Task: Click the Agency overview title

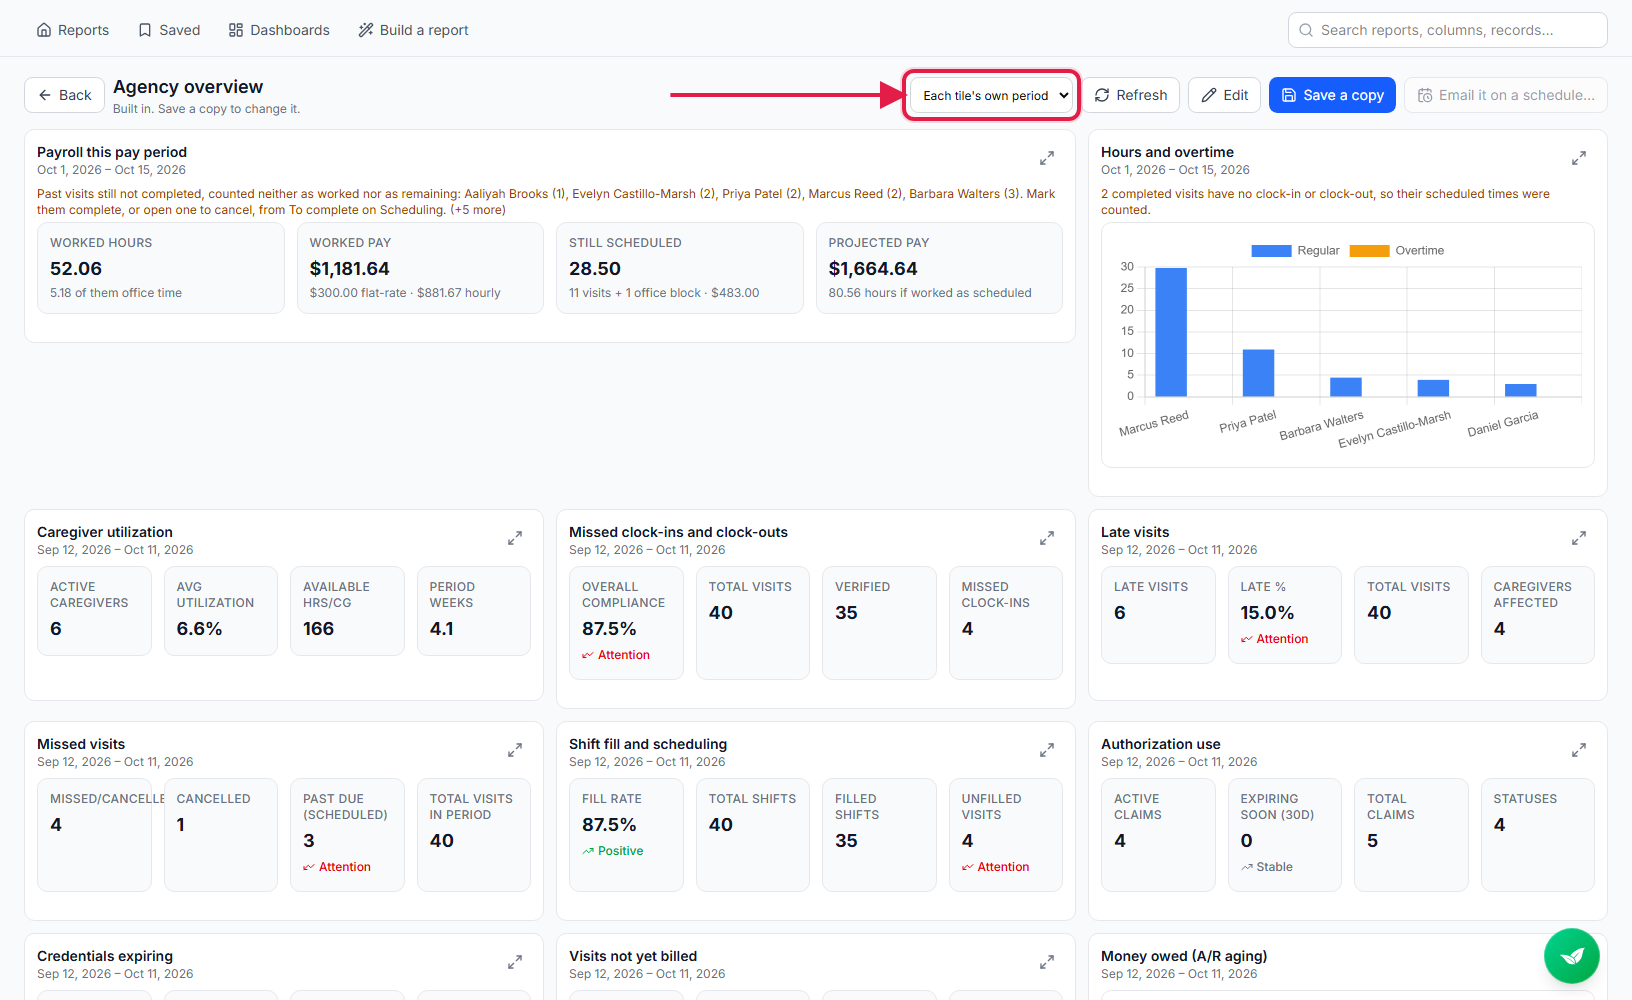Action: point(188,87)
